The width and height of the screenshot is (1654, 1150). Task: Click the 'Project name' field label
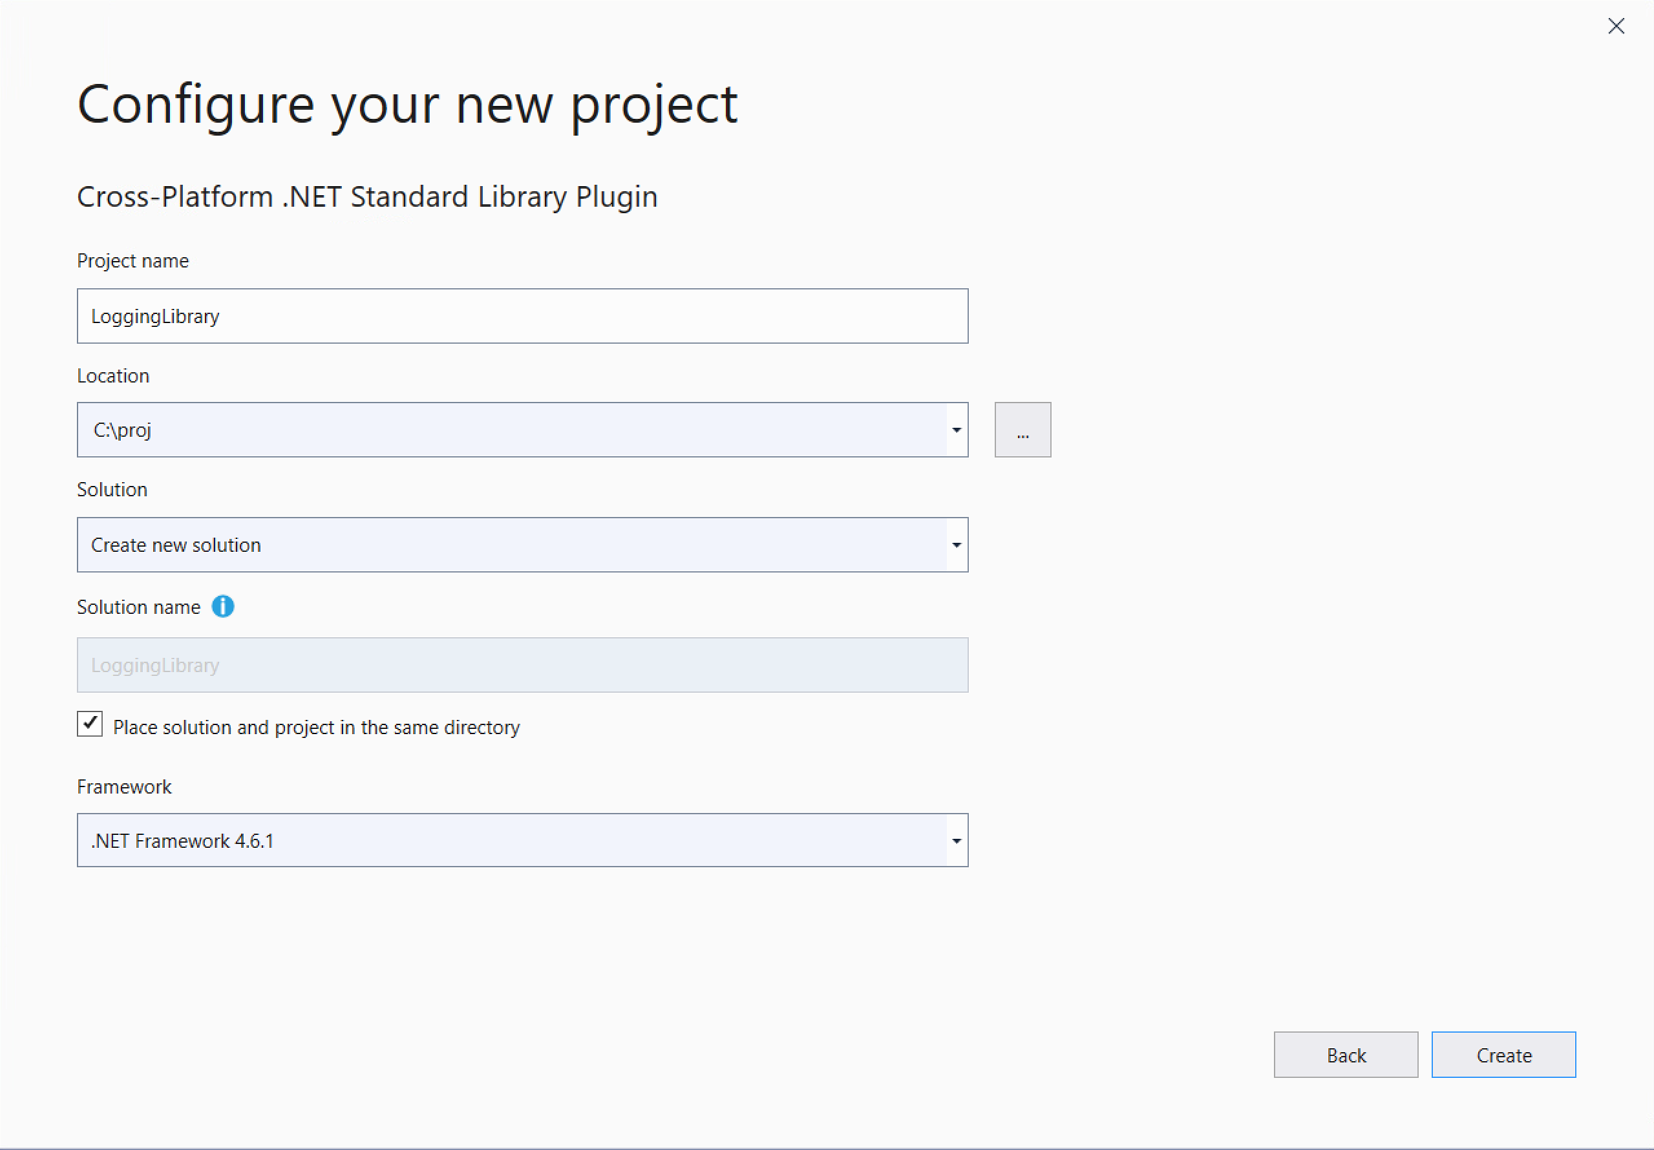click(133, 261)
